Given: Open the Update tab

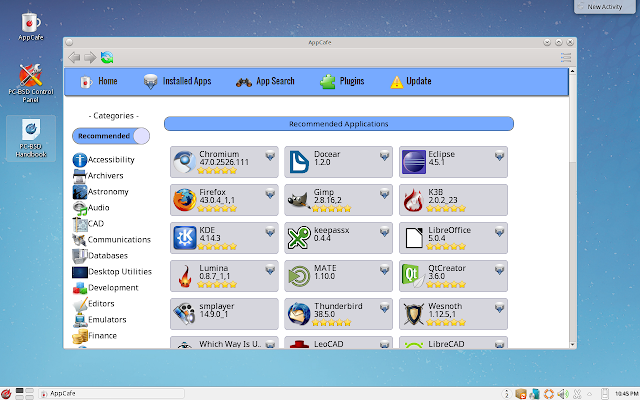Looking at the screenshot, I should (411, 81).
